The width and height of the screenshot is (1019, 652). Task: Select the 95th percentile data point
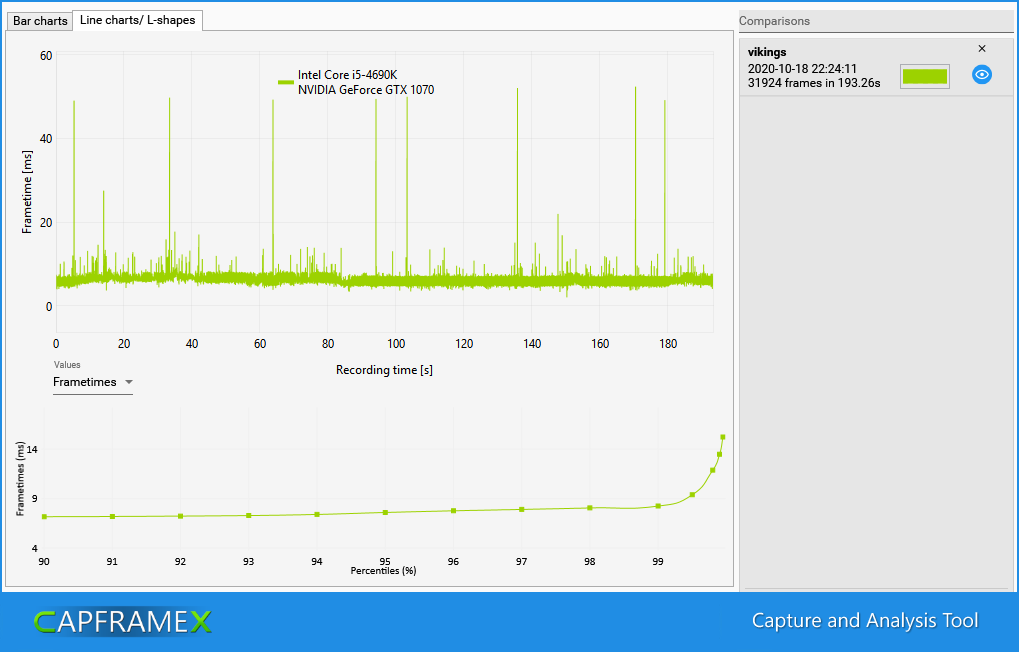click(385, 513)
